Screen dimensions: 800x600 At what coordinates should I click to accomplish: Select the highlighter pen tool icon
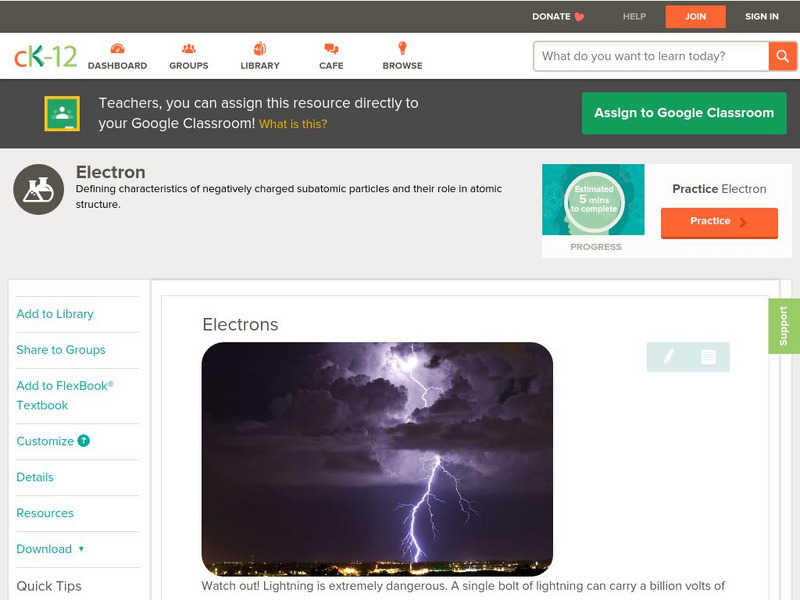click(668, 356)
